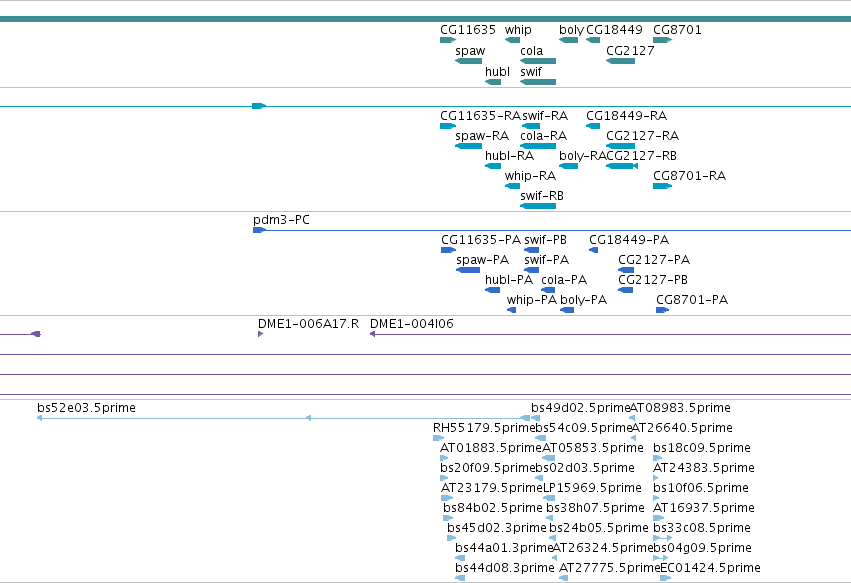Image resolution: width=851 pixels, height=583 pixels.
Task: Select the CG2127-PA protein
Action: click(626, 270)
